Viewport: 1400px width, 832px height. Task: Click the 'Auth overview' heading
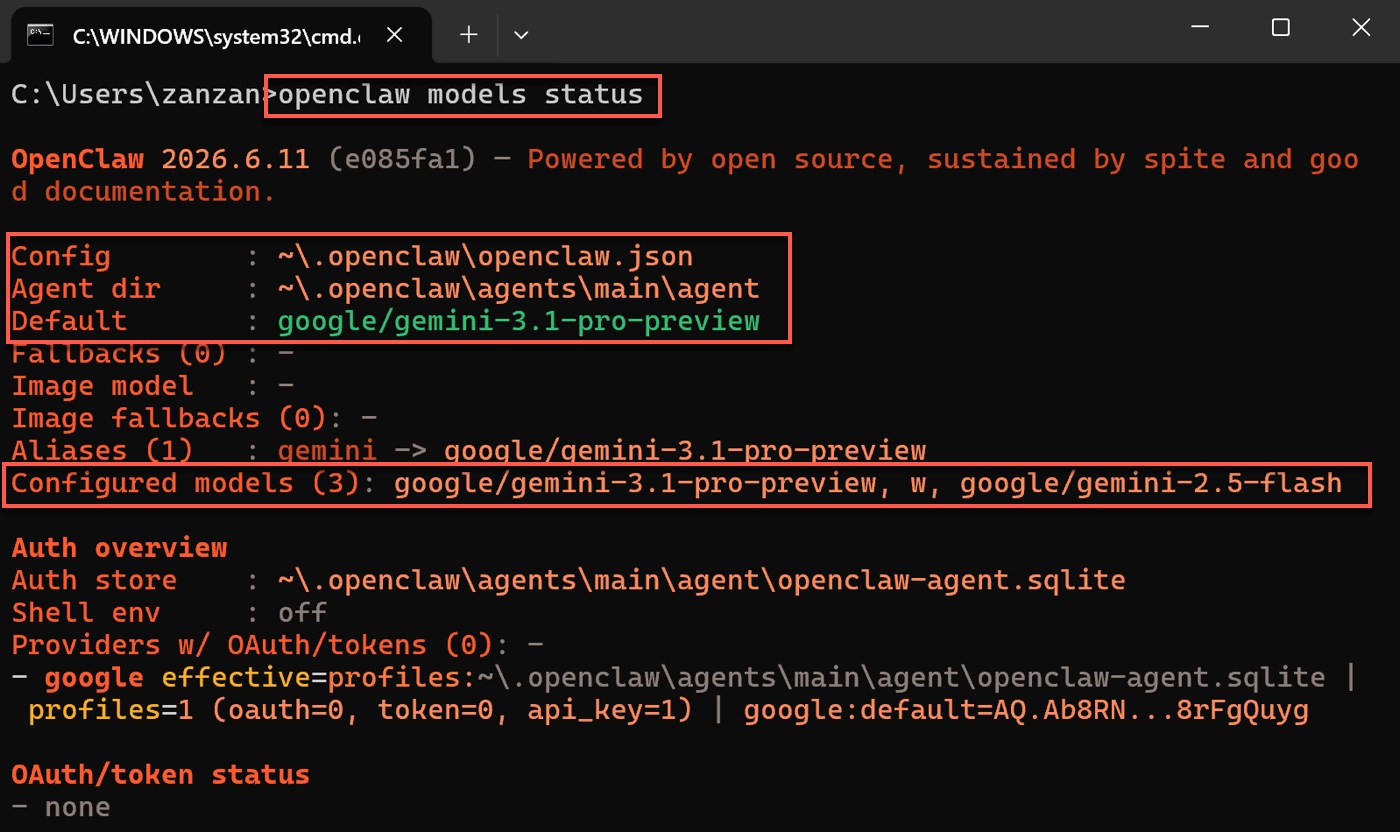pos(119,548)
